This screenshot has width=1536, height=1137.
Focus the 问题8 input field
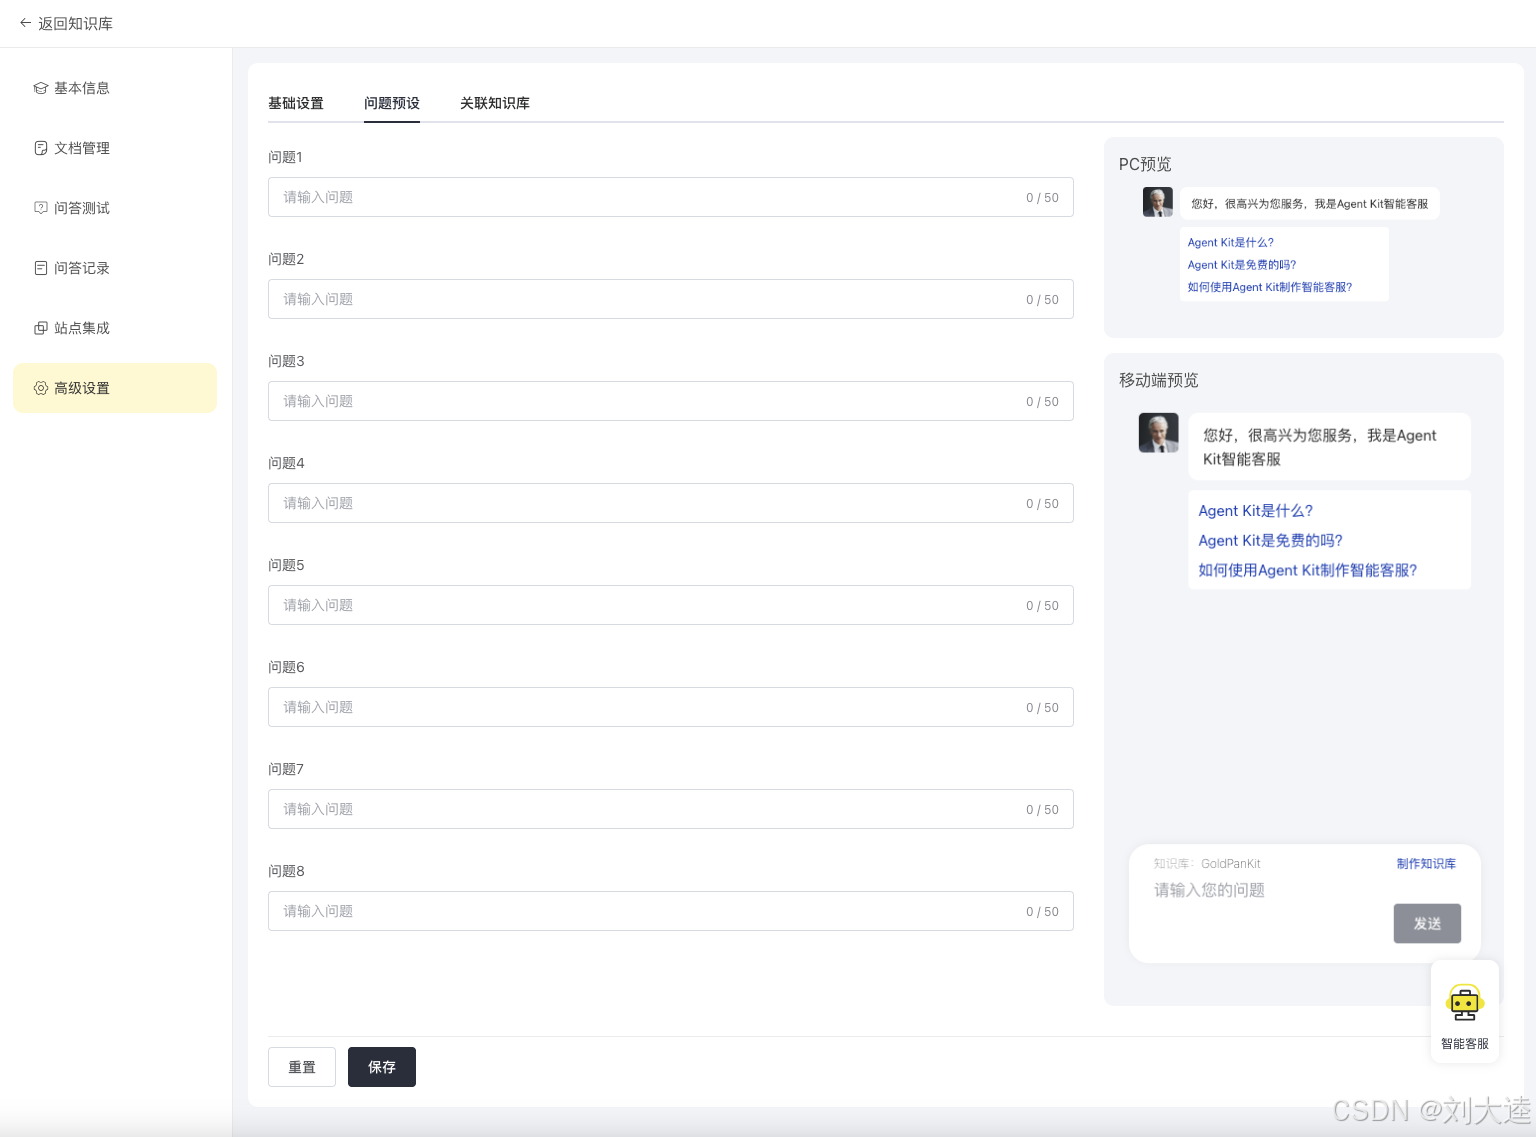671,911
